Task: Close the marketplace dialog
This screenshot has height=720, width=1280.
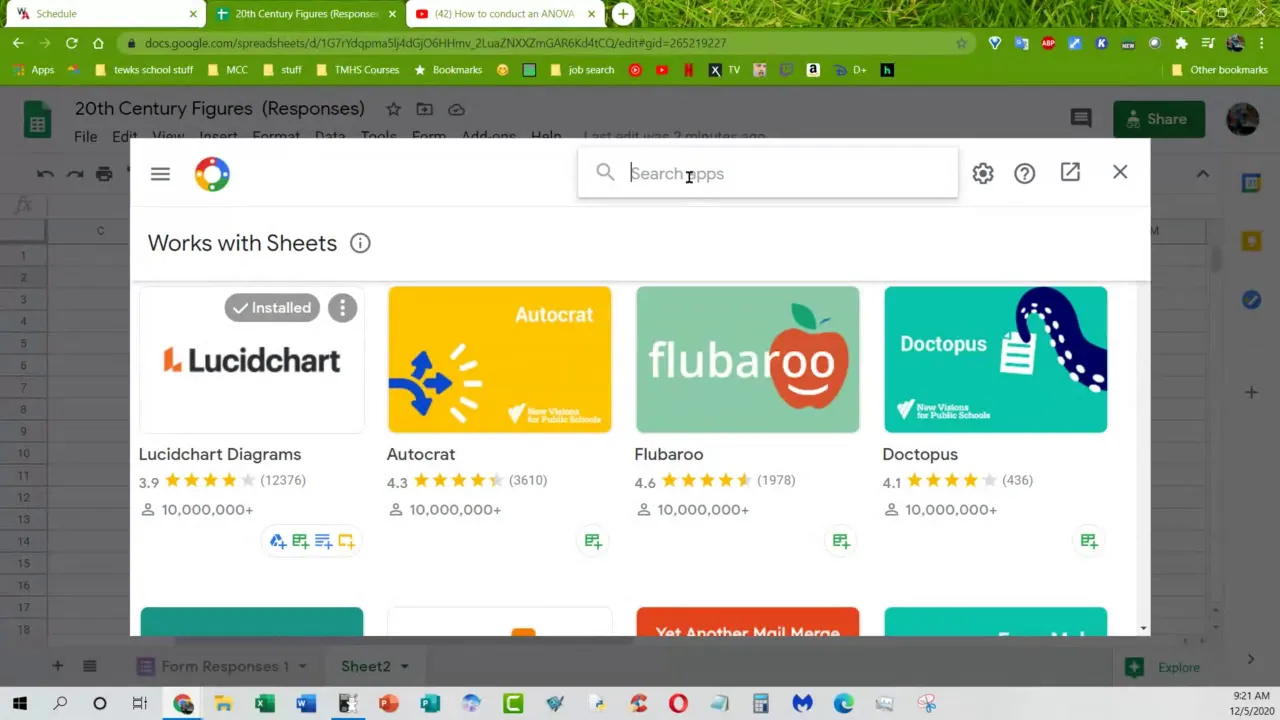Action: coord(1120,172)
